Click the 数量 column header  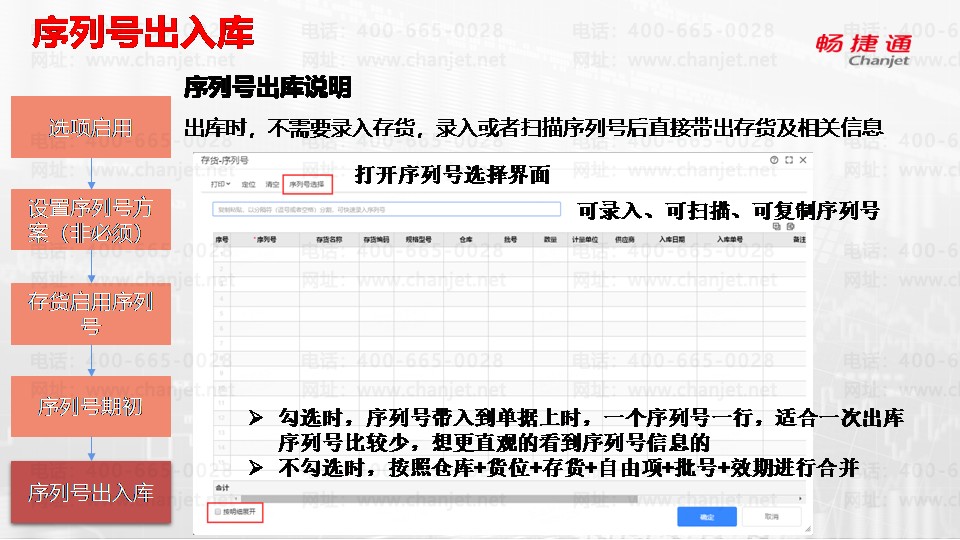click(x=550, y=239)
